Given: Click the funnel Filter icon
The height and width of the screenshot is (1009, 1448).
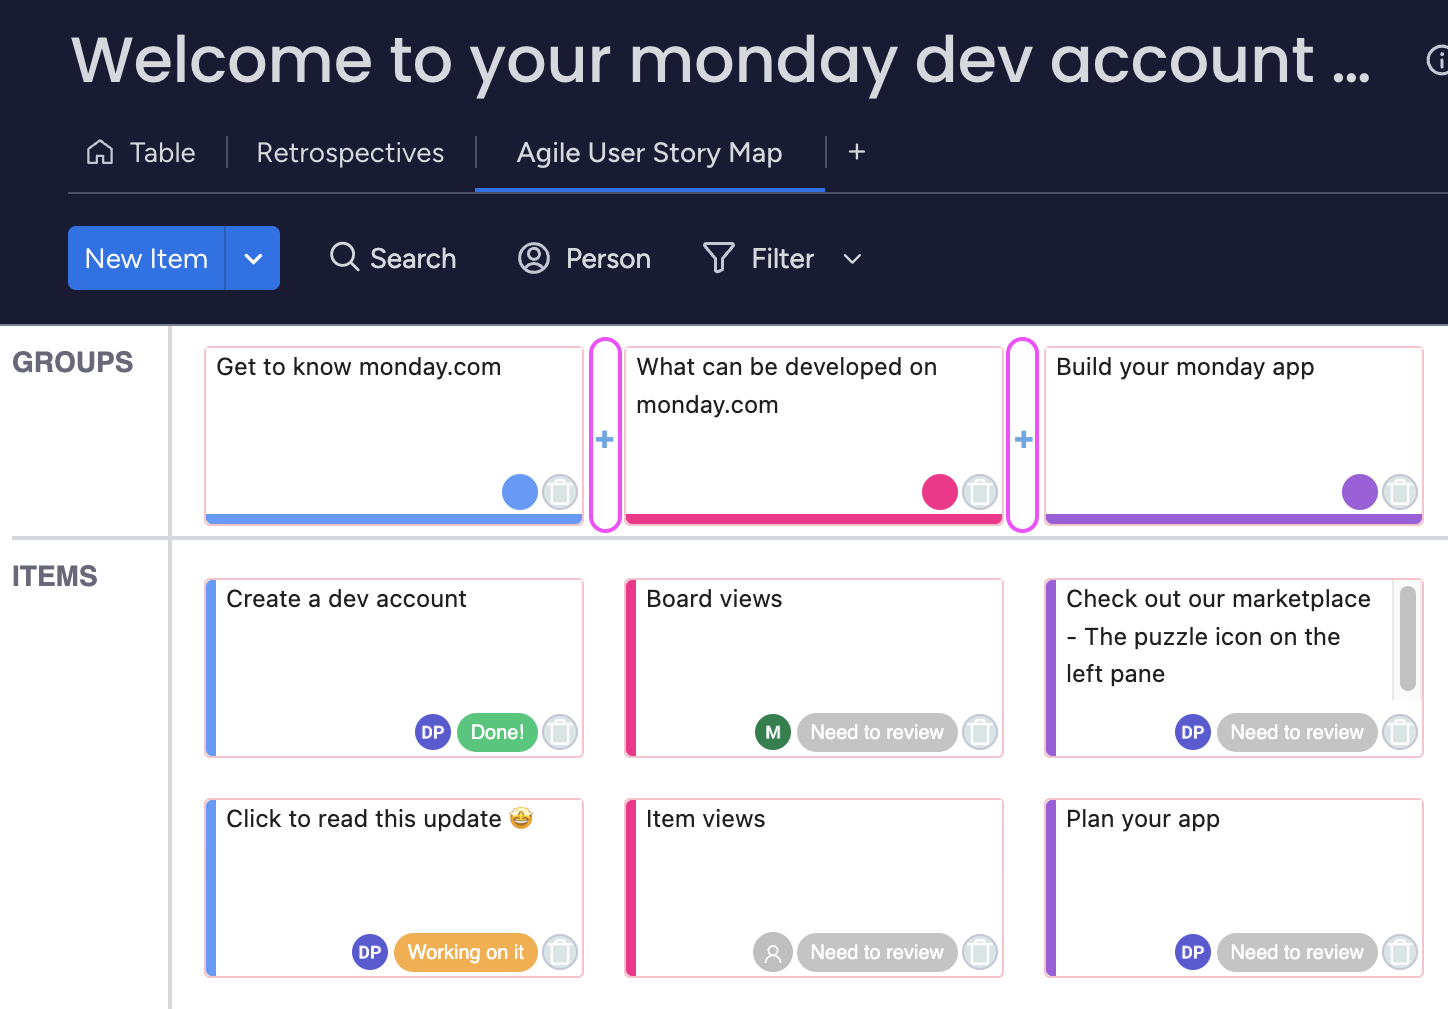Looking at the screenshot, I should point(719,258).
